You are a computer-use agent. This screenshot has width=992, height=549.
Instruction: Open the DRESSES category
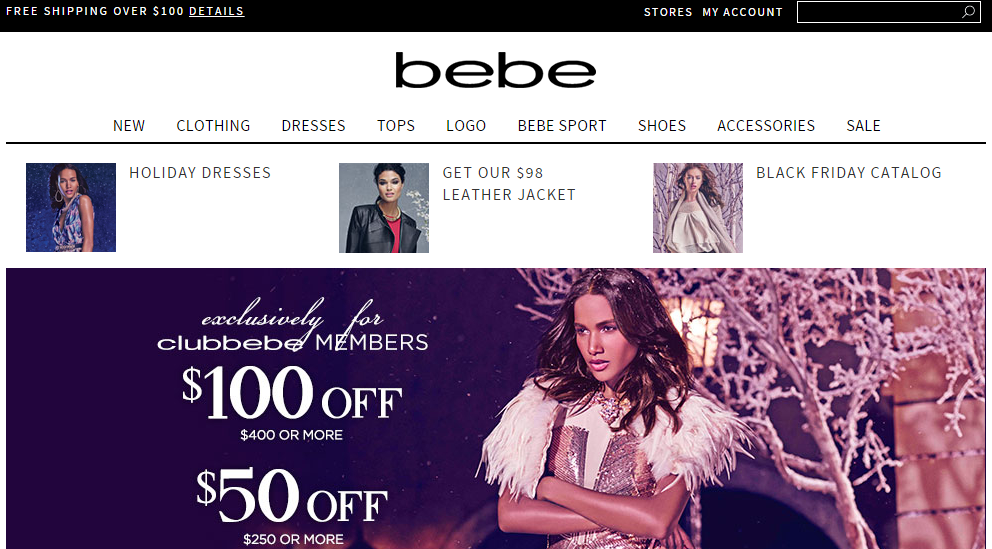point(314,125)
